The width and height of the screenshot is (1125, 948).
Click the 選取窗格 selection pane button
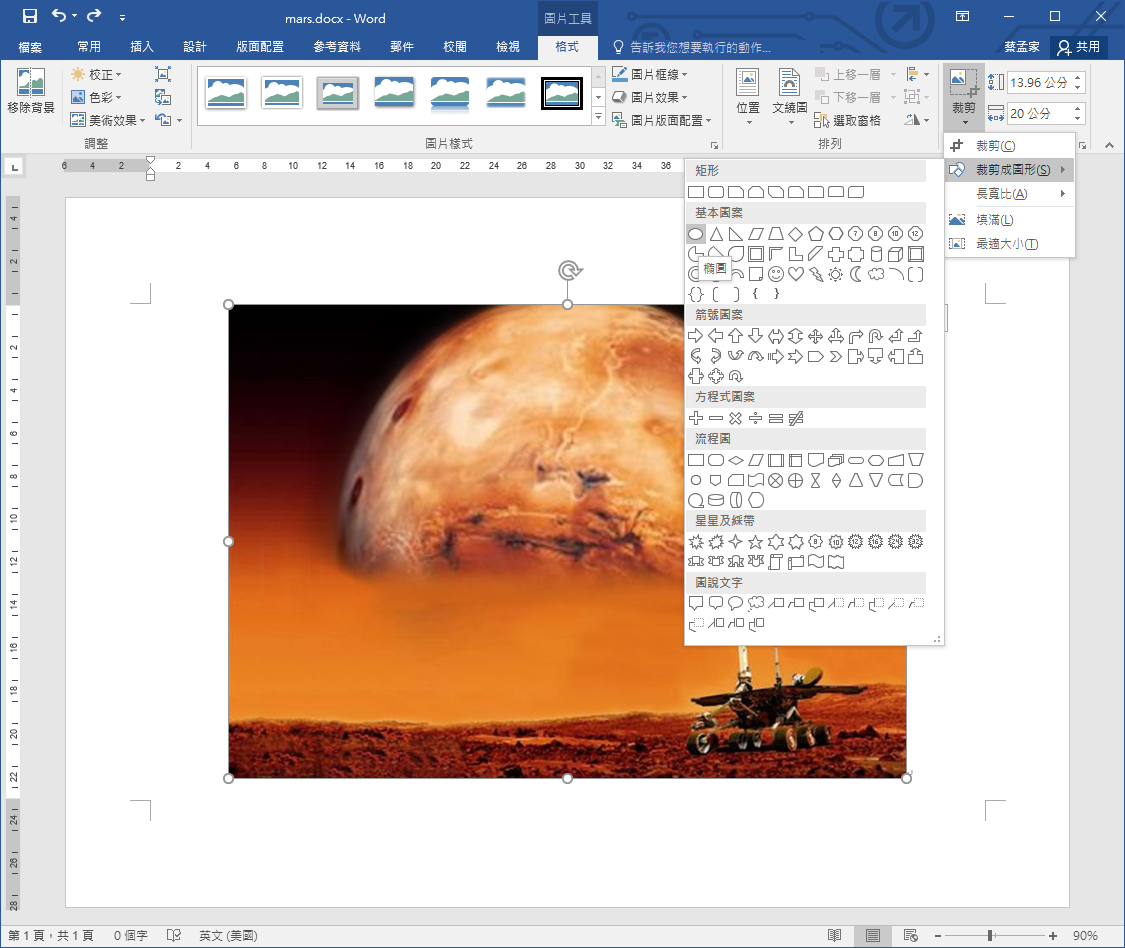[x=848, y=120]
